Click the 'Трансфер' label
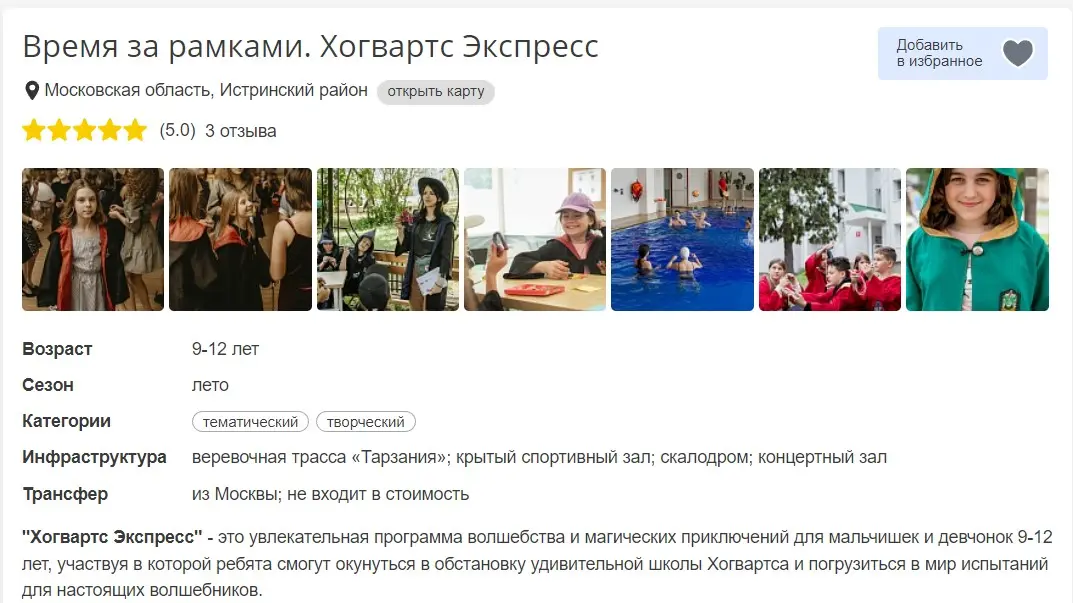The width and height of the screenshot is (1073, 603). tap(65, 494)
